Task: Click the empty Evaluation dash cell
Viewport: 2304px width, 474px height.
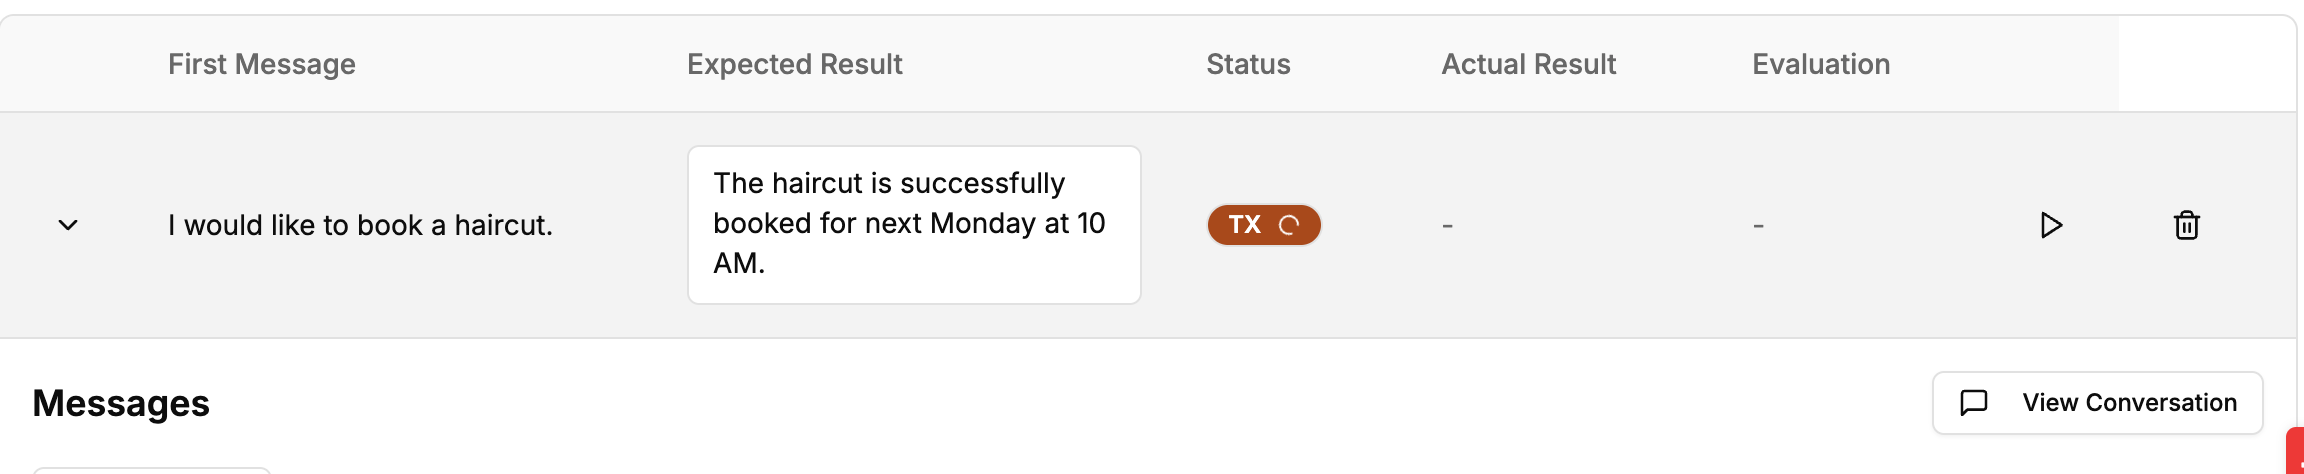Action: [x=1758, y=226]
